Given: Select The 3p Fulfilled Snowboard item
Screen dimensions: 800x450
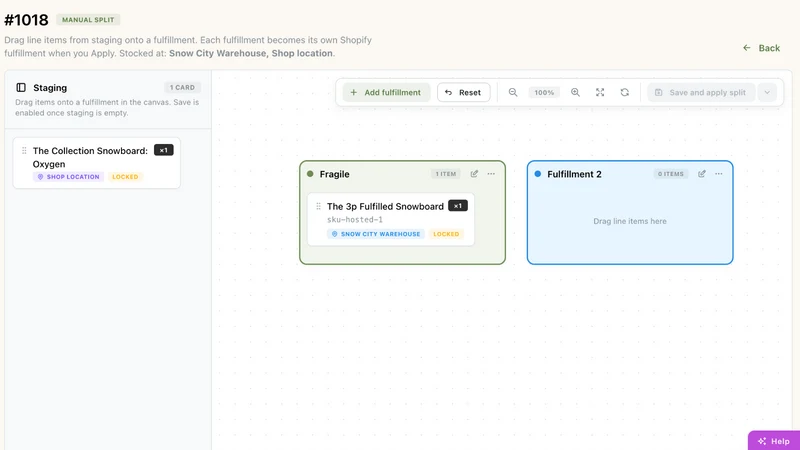Looking at the screenshot, I should coord(391,219).
